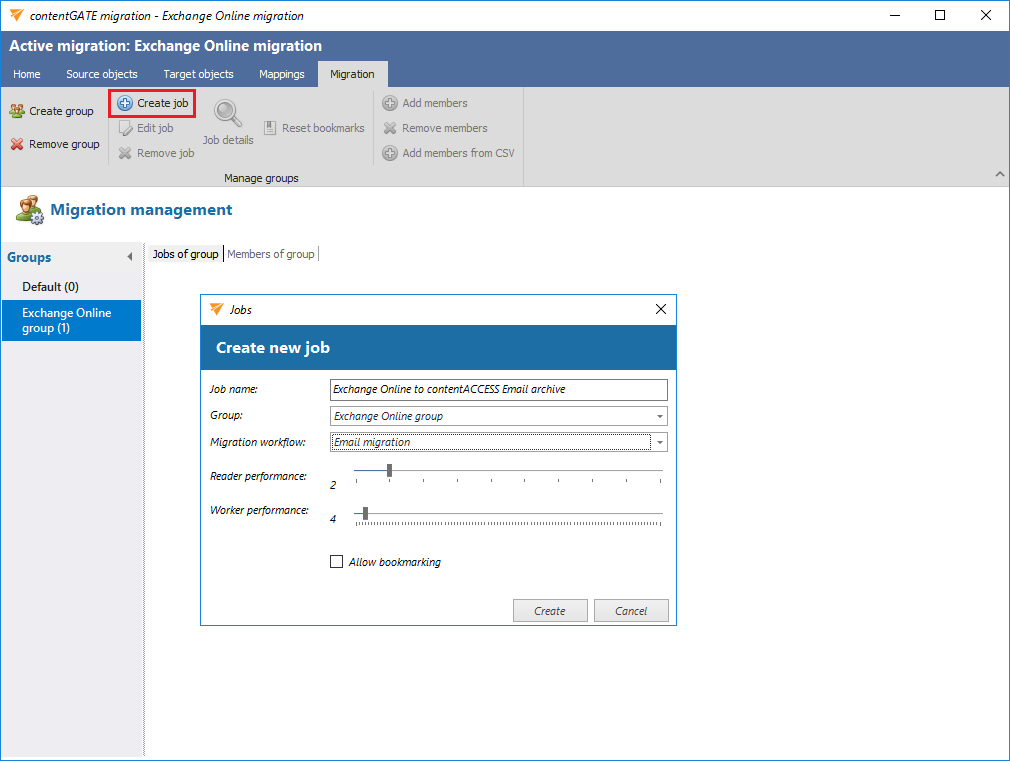The image size is (1010, 761).
Task: Collapse the ribbon with the chevron
Action: (x=999, y=175)
